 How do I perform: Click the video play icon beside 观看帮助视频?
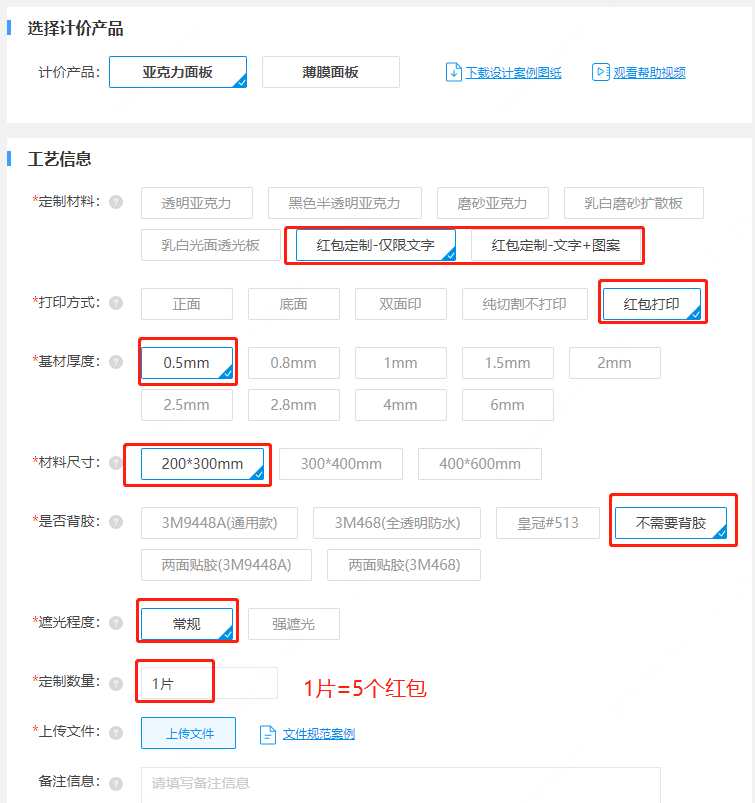pyautogui.click(x=600, y=72)
